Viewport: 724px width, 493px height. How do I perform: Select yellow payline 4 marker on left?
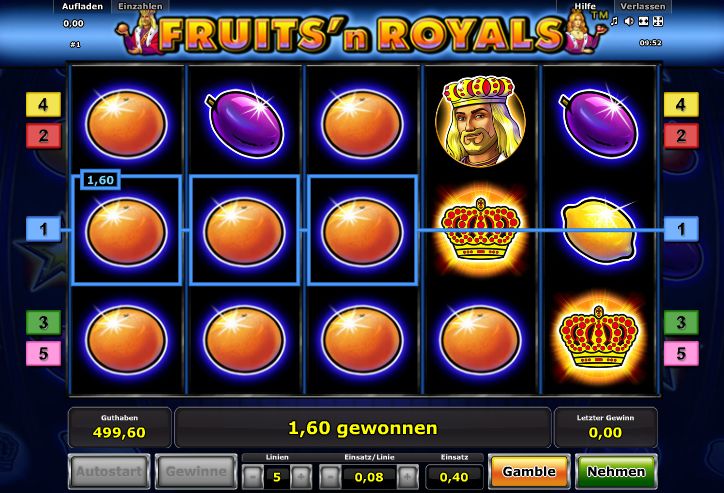43,104
